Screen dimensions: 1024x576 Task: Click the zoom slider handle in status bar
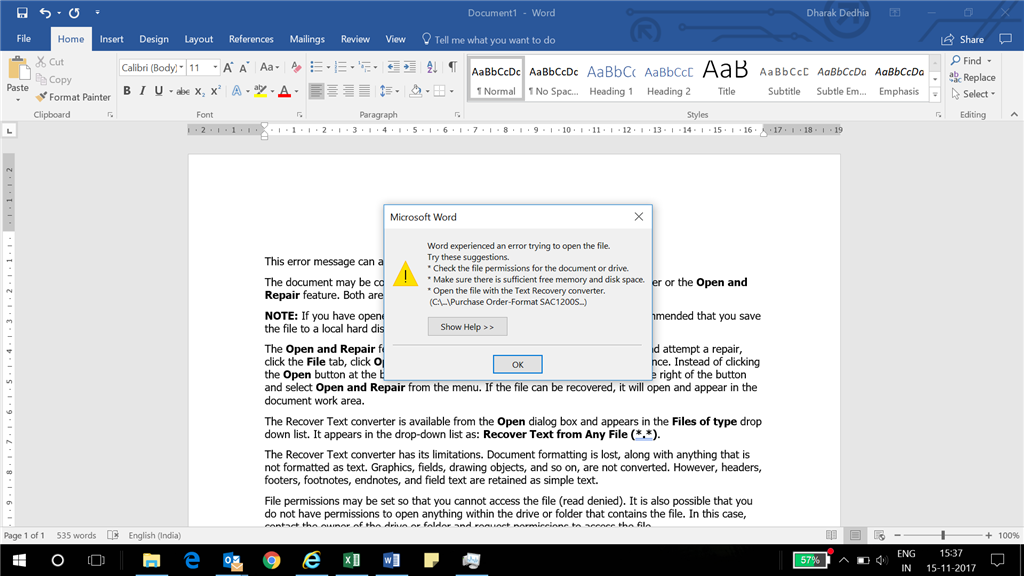click(942, 536)
